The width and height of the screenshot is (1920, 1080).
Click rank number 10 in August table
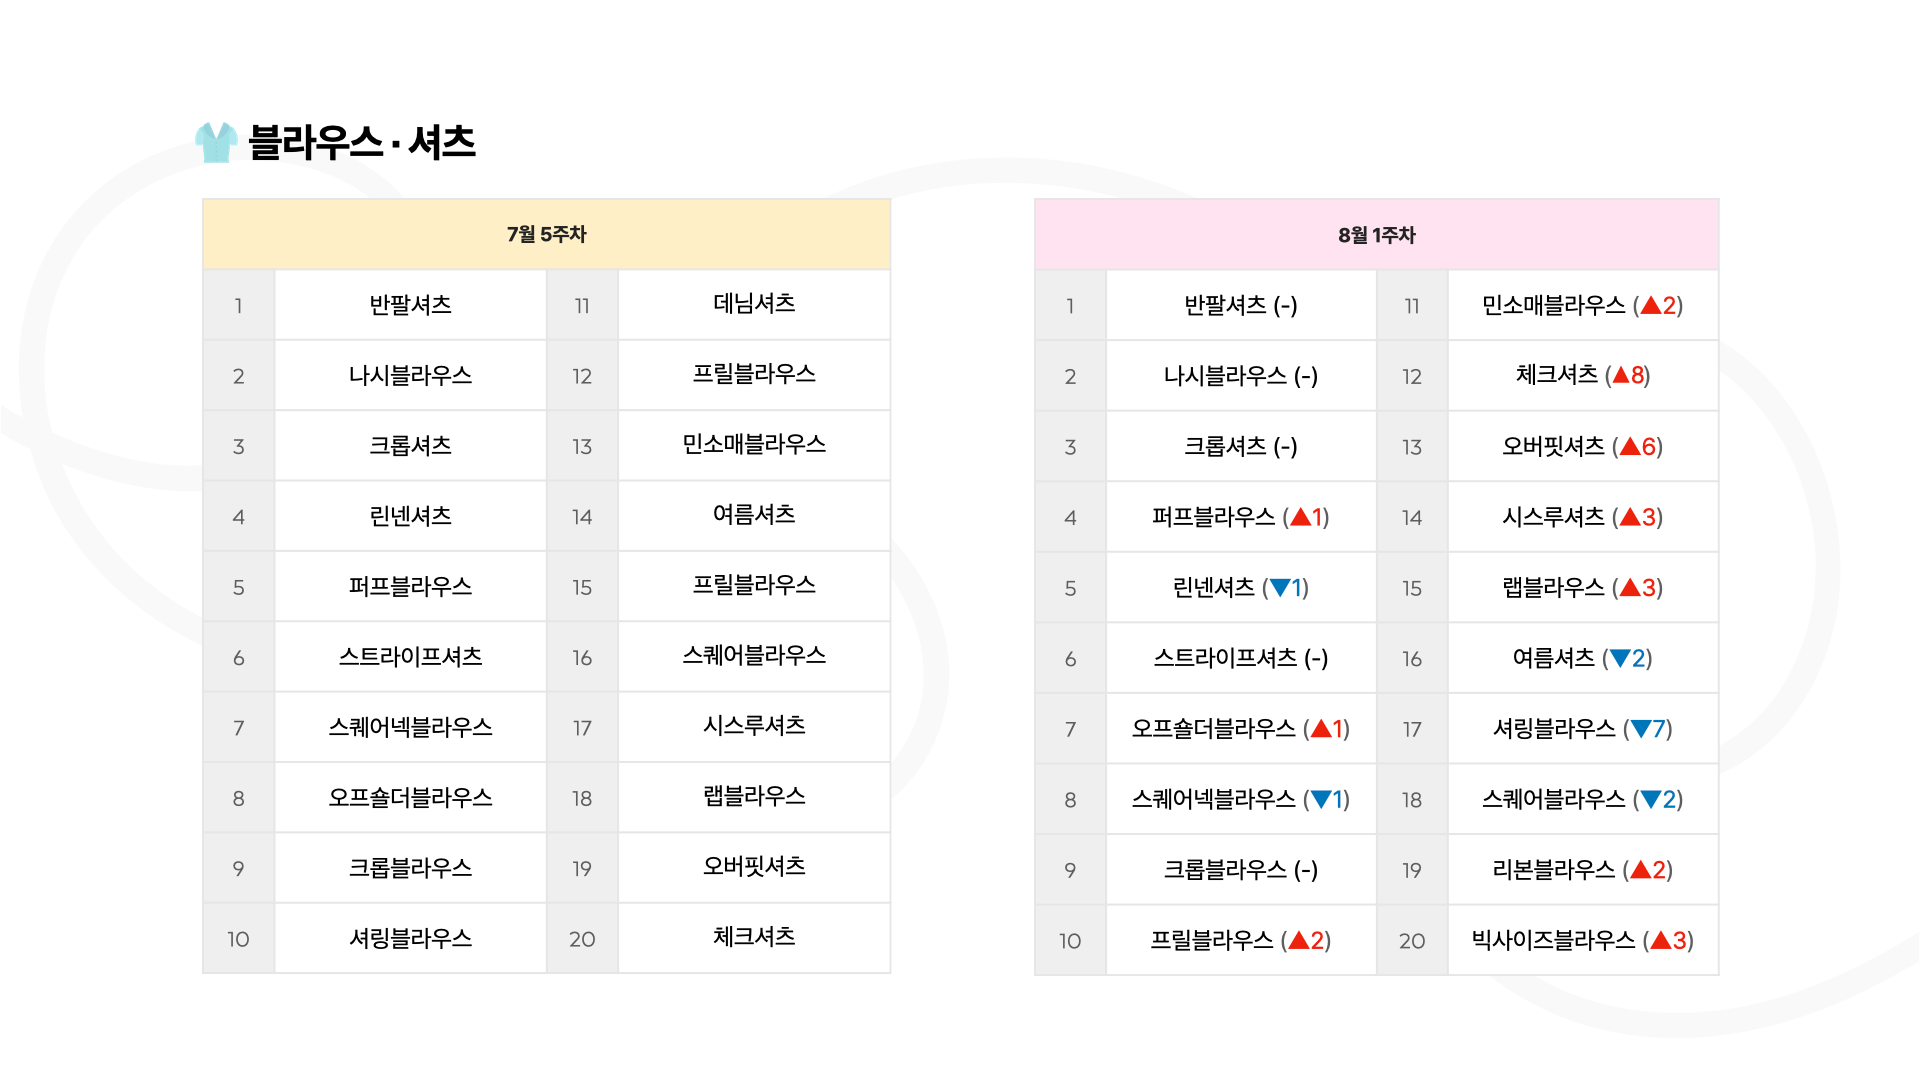pyautogui.click(x=1070, y=941)
